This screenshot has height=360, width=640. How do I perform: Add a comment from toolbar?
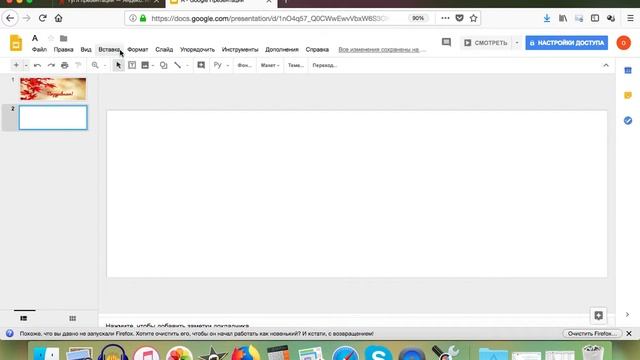201,65
